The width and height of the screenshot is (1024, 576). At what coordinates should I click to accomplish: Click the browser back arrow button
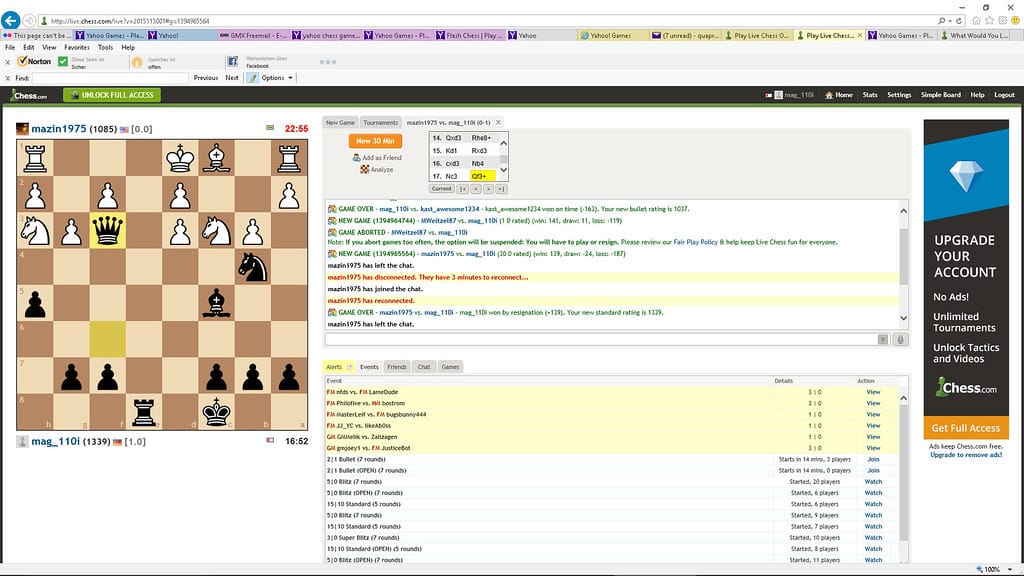point(10,20)
